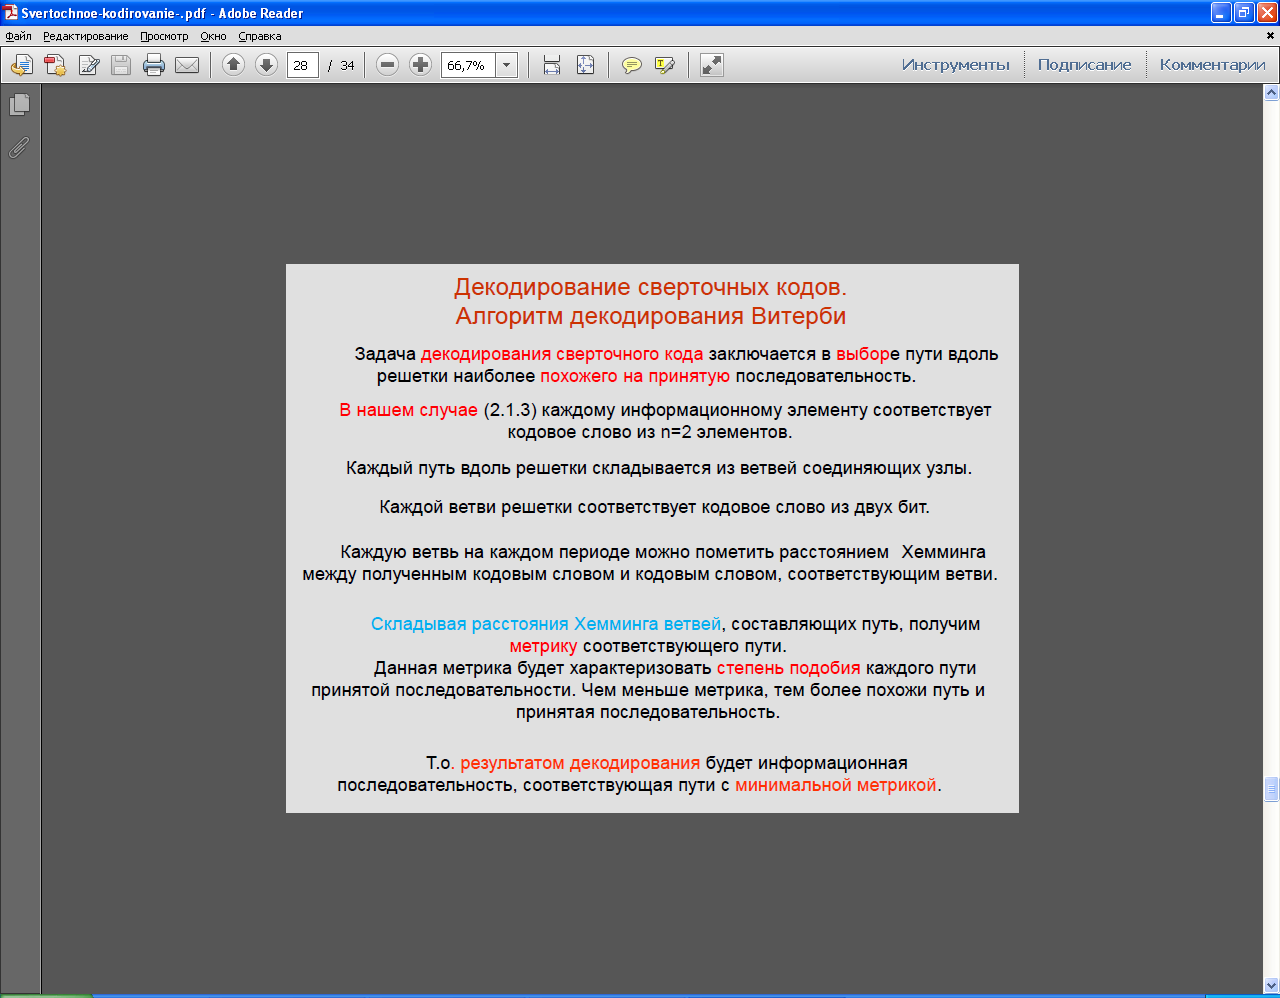Select the Highlight text tool
Viewport: 1280px width, 998px height.
pos(665,65)
